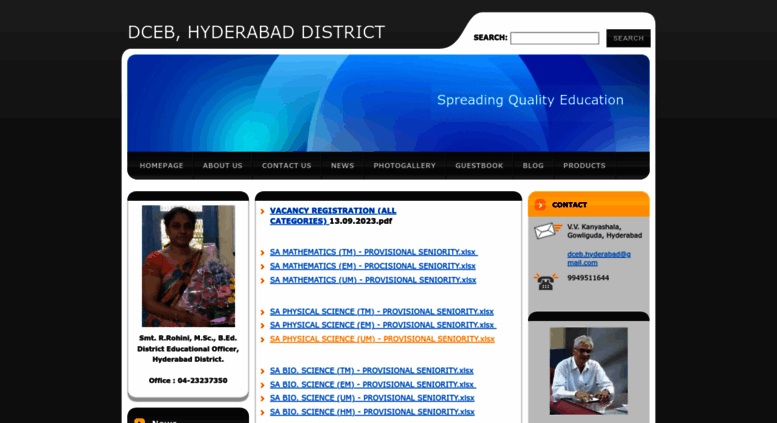Screen dimensions: 777x423
Task: Open SA PHYSICAL SCIENCE (TM) seniority file
Action: [382, 312]
